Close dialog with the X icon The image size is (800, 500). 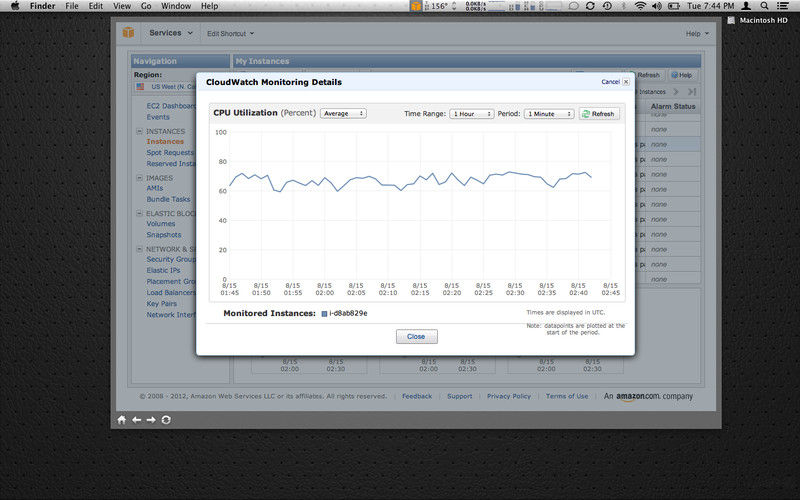pos(626,82)
